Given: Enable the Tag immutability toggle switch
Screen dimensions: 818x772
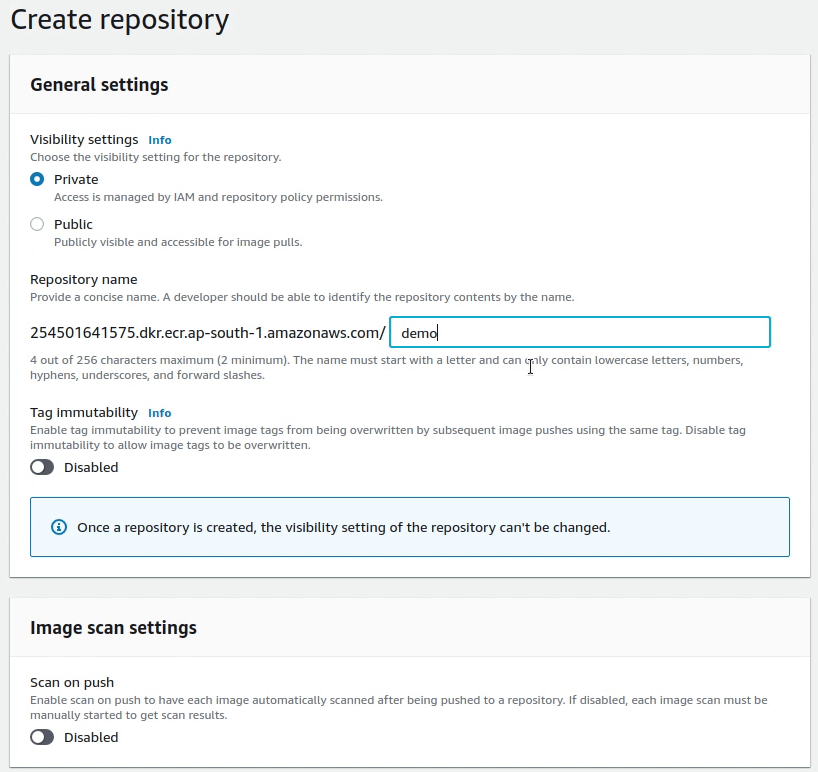Looking at the screenshot, I should pyautogui.click(x=42, y=468).
